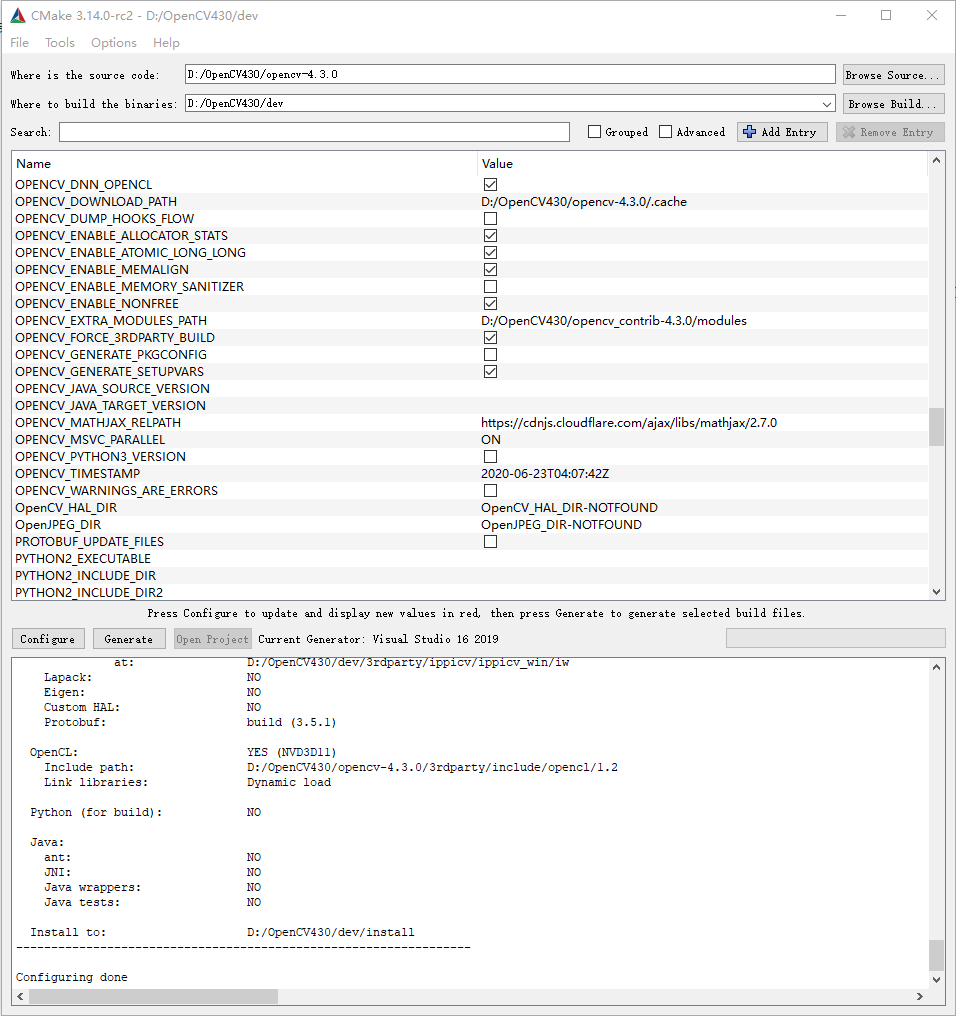Select the PYTHON2_EXECUTABLE row
Viewport: 956px width, 1016px height.
click(x=470, y=559)
